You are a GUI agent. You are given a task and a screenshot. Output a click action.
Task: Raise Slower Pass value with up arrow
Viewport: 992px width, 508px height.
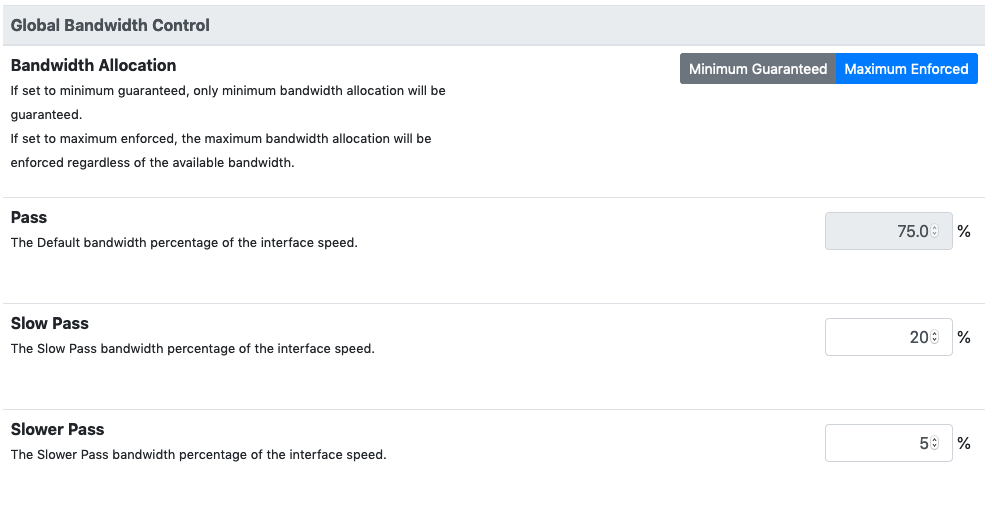click(x=935, y=440)
